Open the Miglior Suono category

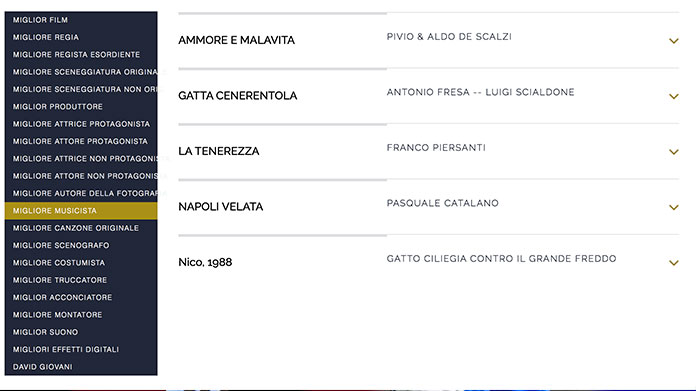81,332
